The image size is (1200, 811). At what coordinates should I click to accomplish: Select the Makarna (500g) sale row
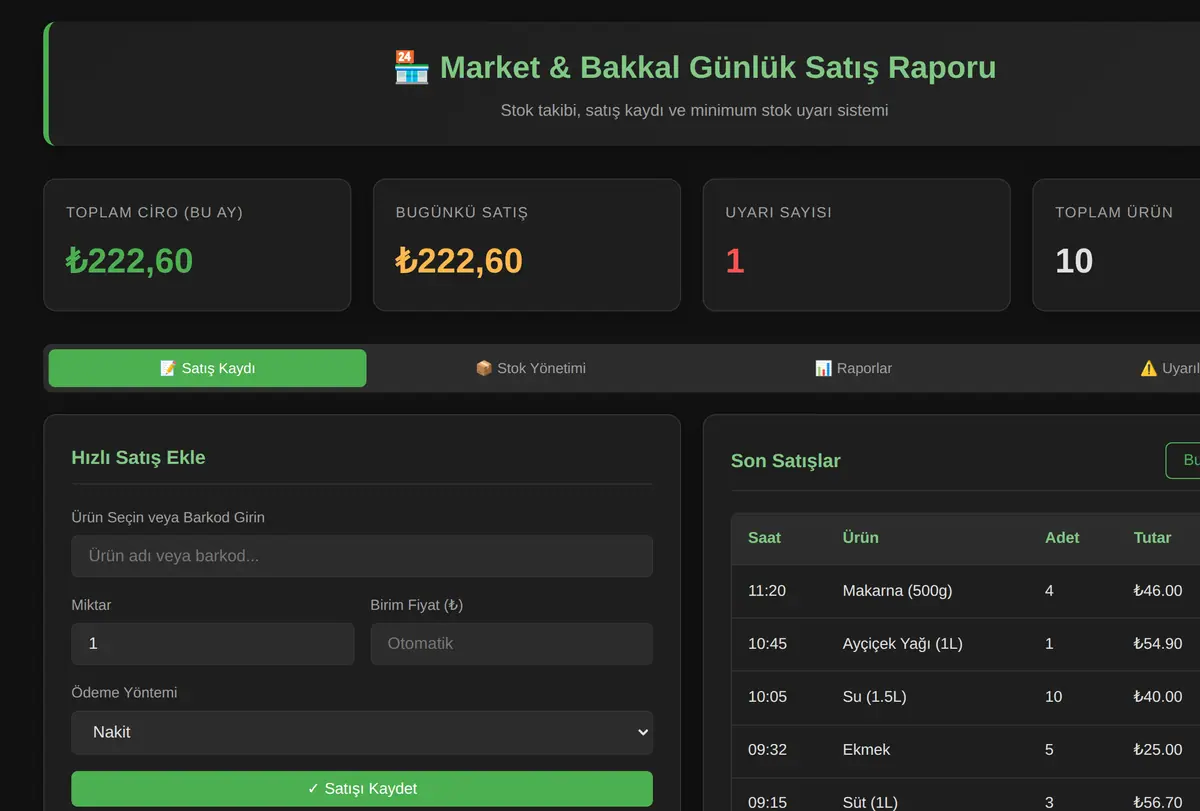coord(966,591)
